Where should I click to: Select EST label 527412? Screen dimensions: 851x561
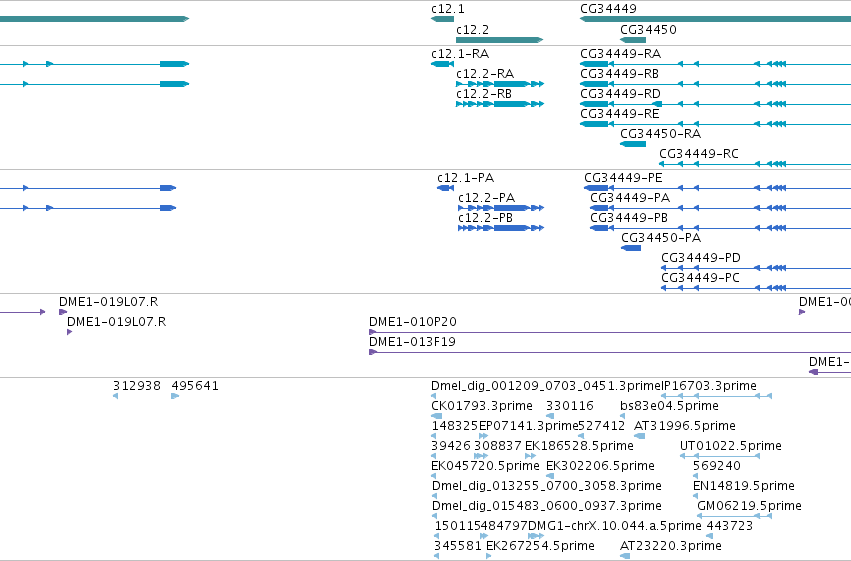[602, 426]
